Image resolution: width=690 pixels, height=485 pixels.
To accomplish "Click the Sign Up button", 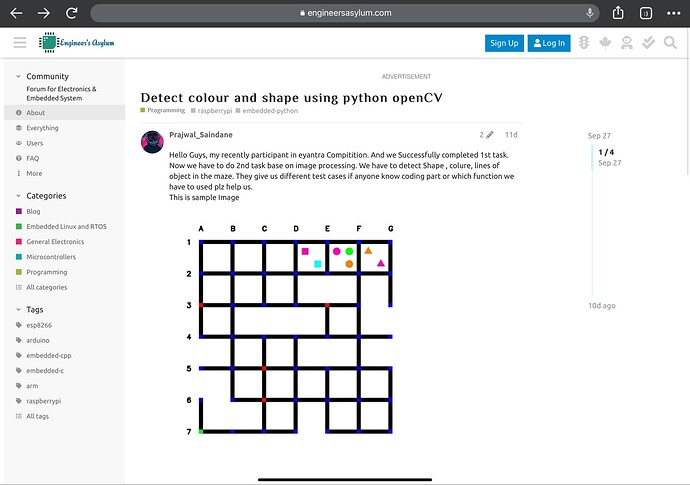I will pos(504,43).
